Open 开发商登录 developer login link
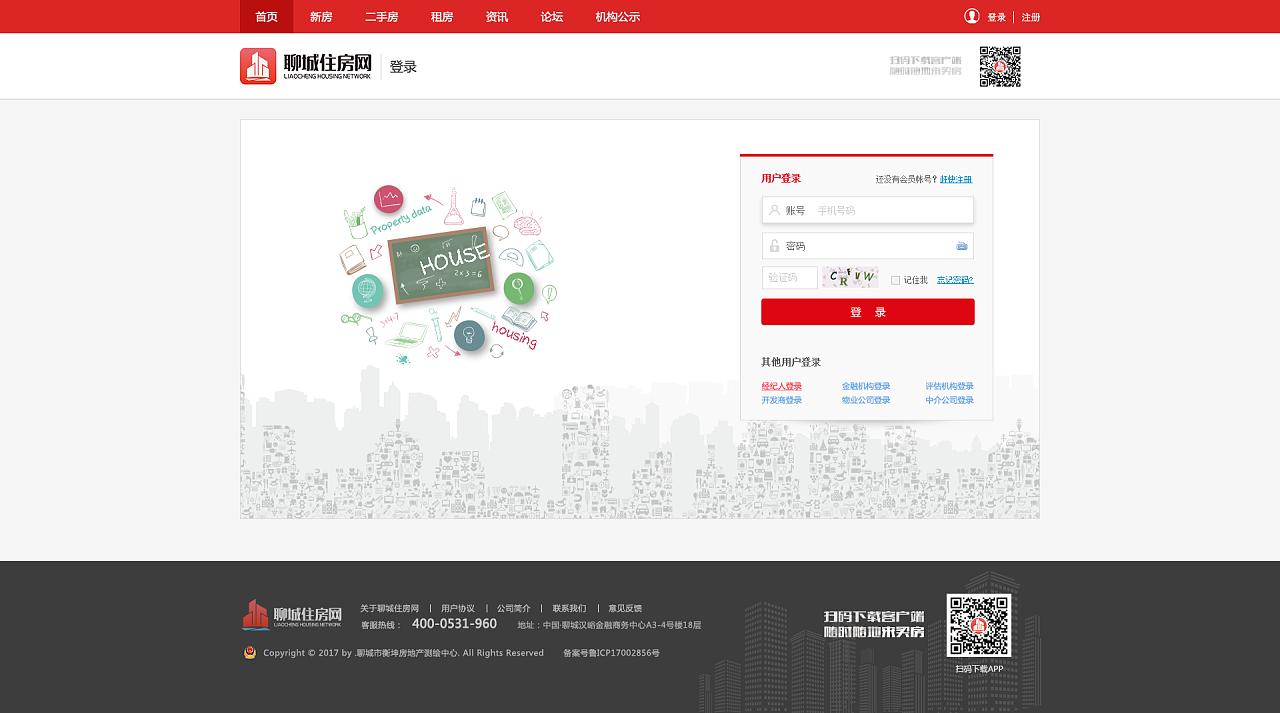The width and height of the screenshot is (1280, 713). click(x=781, y=400)
